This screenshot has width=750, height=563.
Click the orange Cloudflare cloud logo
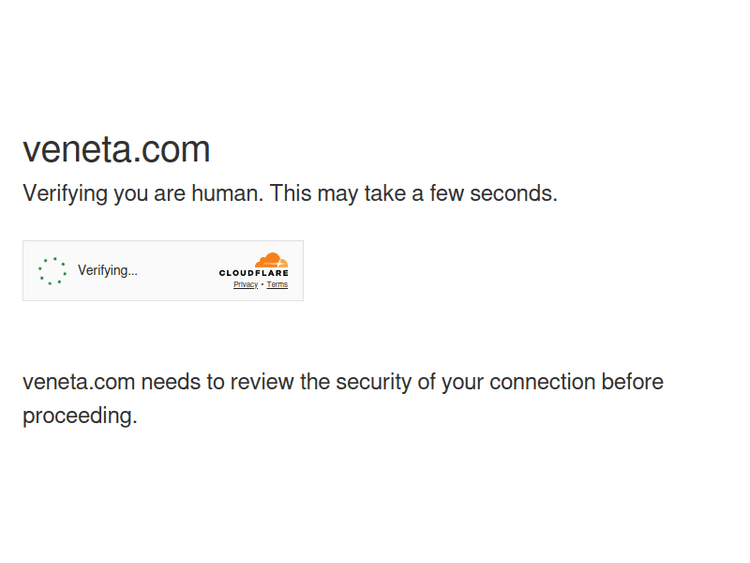click(x=271, y=260)
